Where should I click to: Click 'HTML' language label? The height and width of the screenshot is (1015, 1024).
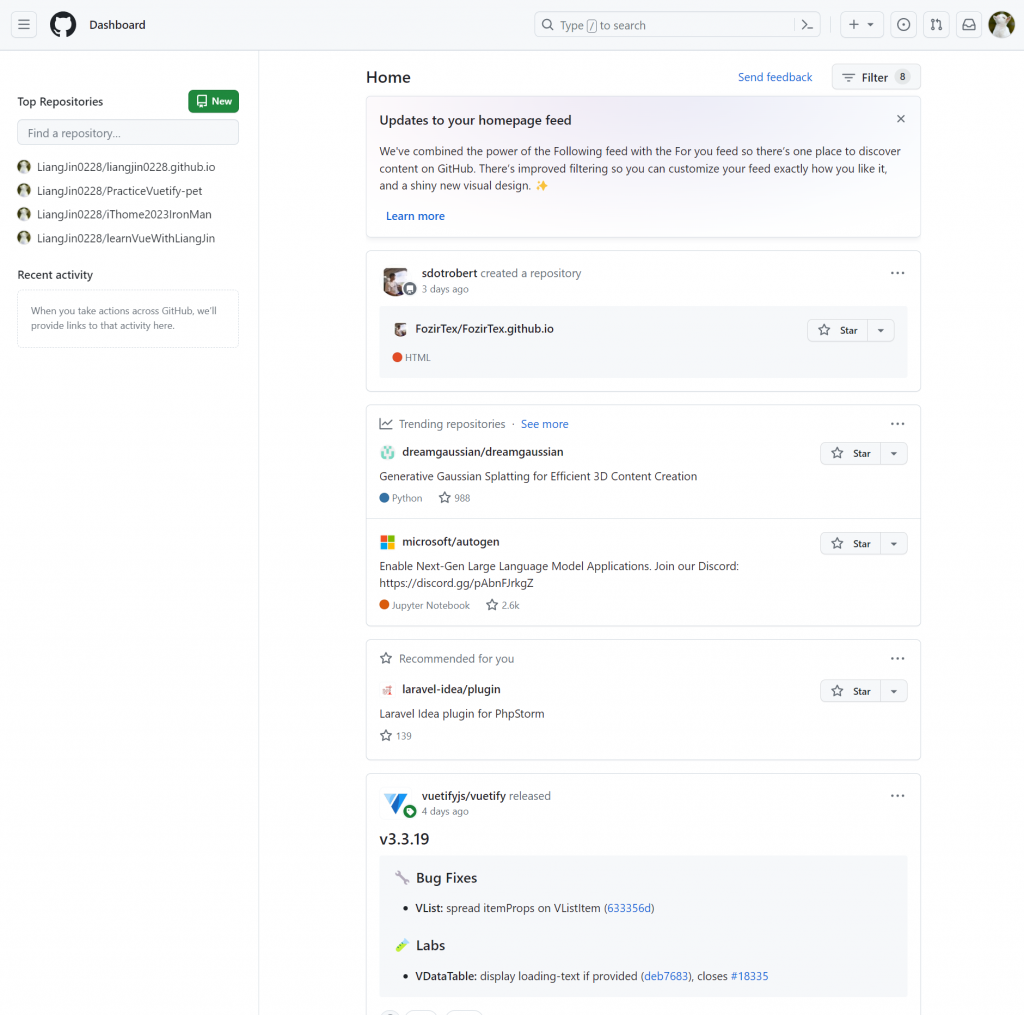417,358
